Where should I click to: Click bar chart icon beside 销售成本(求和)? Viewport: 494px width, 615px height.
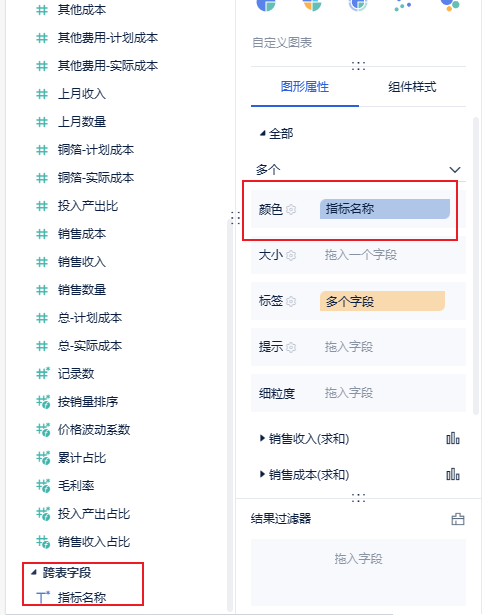(453, 475)
